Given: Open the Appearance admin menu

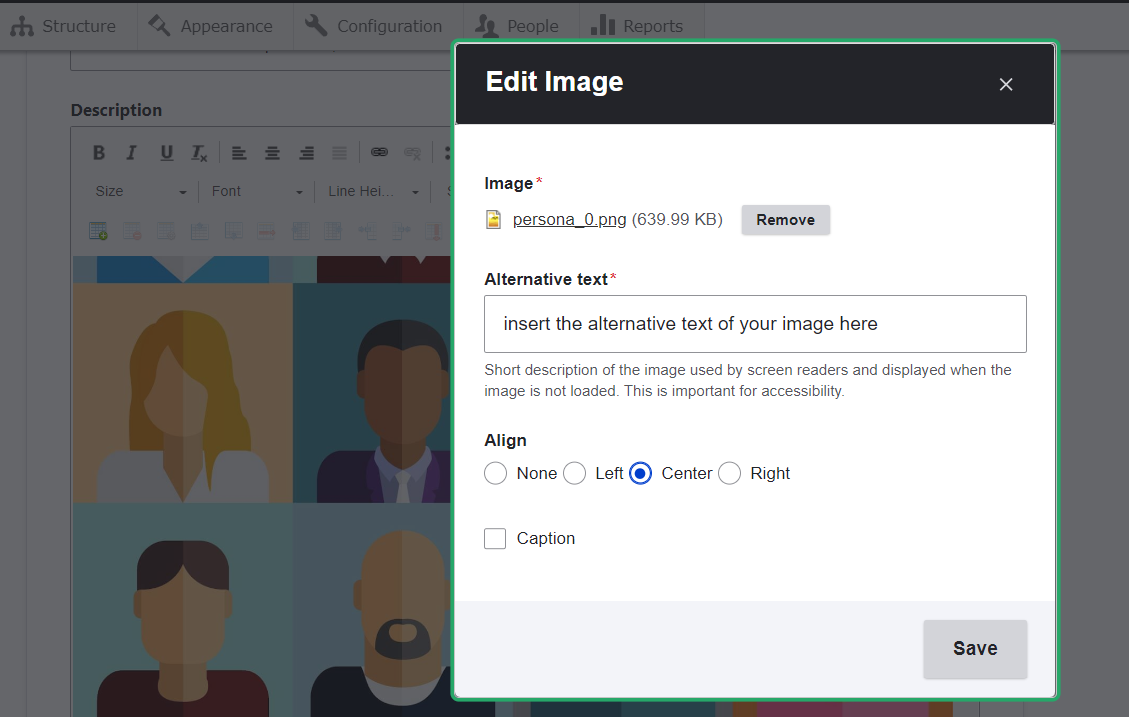Looking at the screenshot, I should 210,26.
